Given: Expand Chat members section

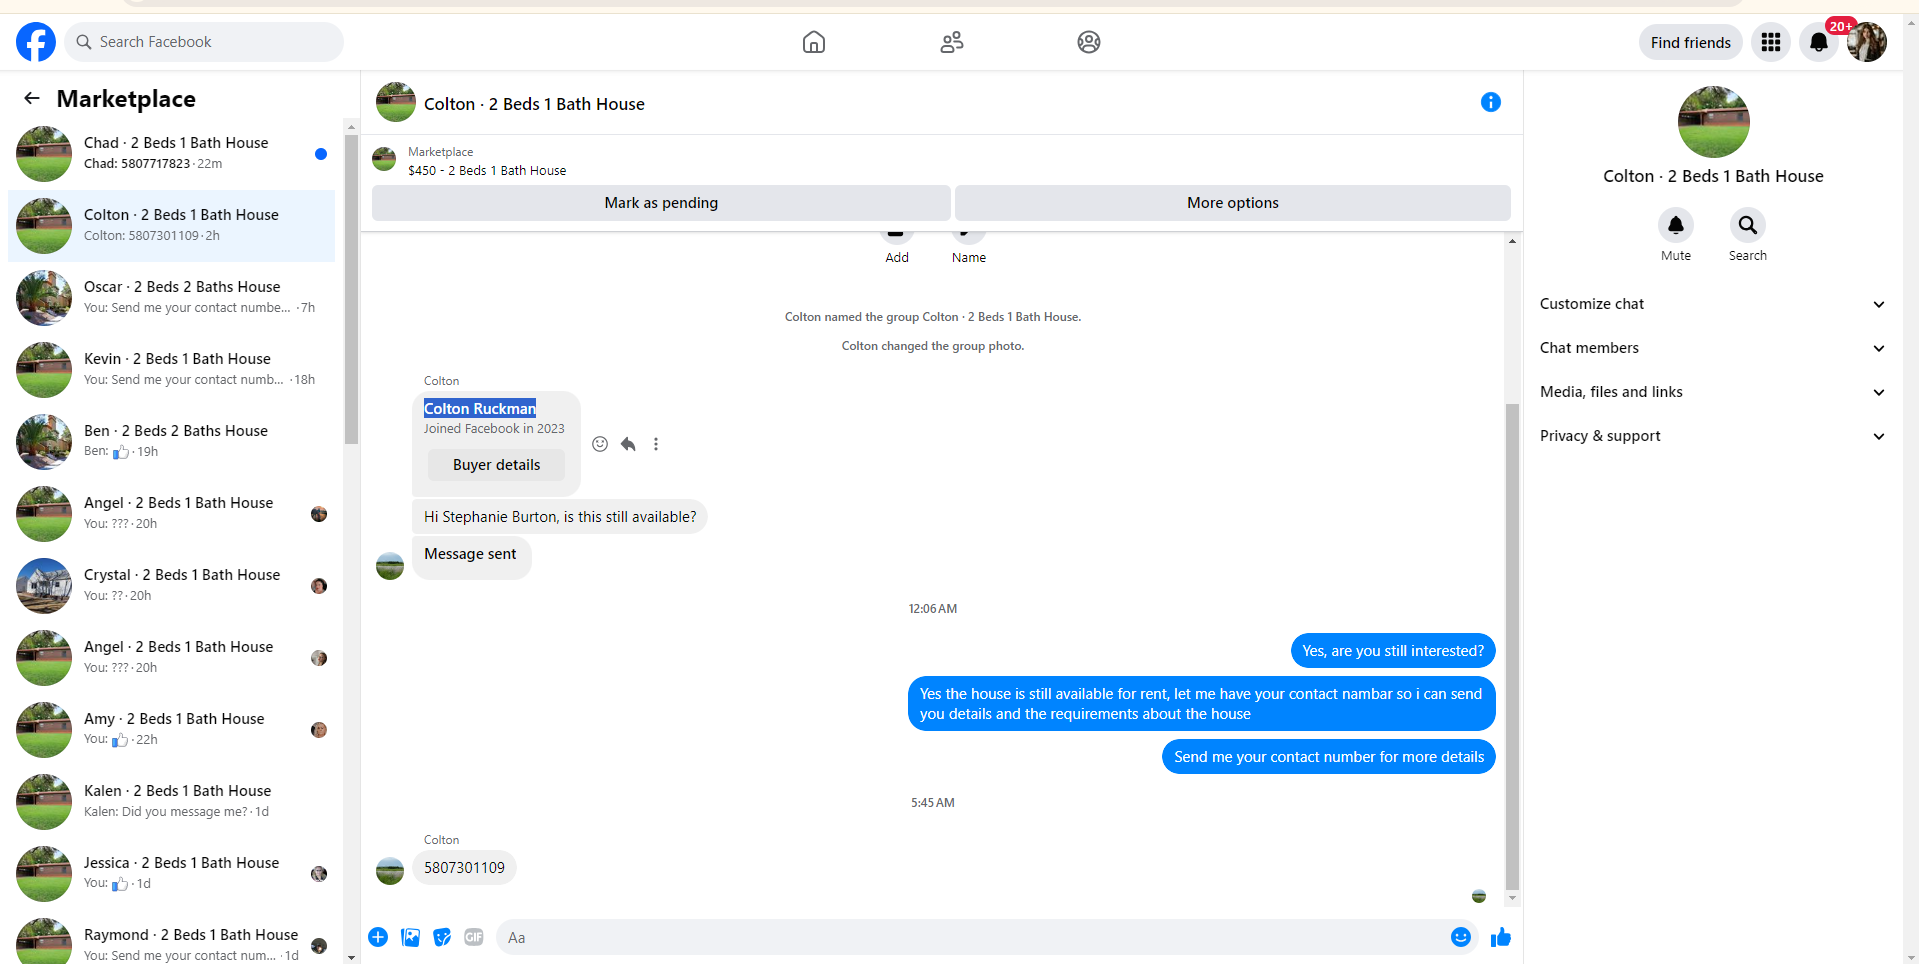Looking at the screenshot, I should pyautogui.click(x=1713, y=348).
